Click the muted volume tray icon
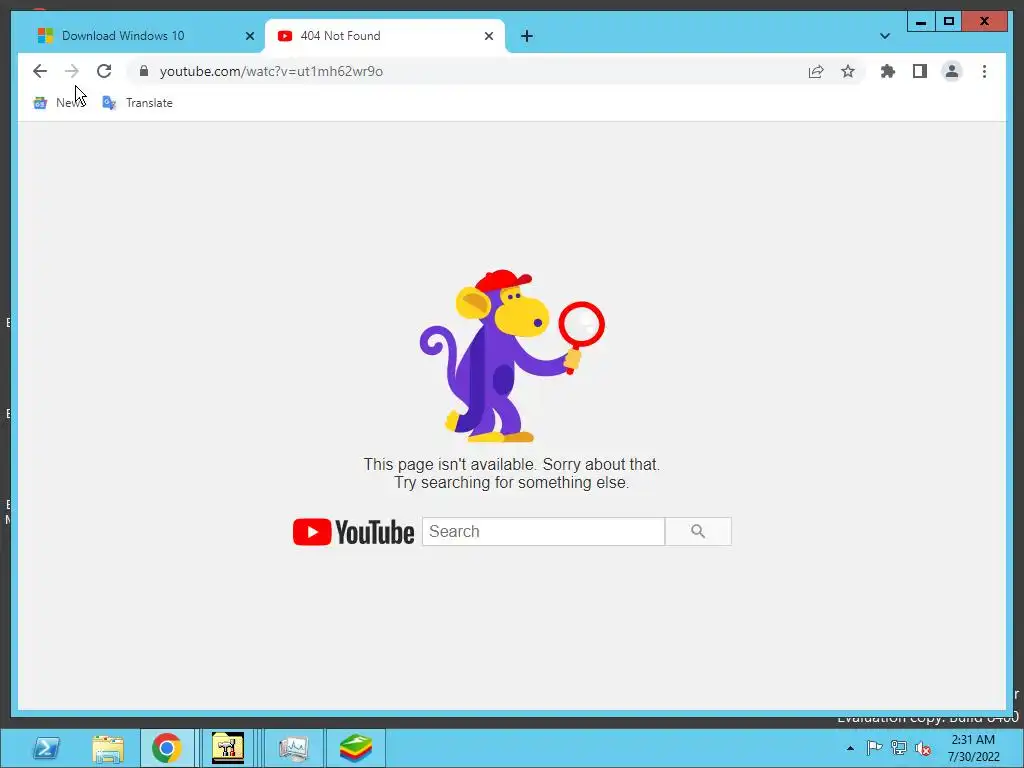This screenshot has height=768, width=1024. tap(923, 748)
